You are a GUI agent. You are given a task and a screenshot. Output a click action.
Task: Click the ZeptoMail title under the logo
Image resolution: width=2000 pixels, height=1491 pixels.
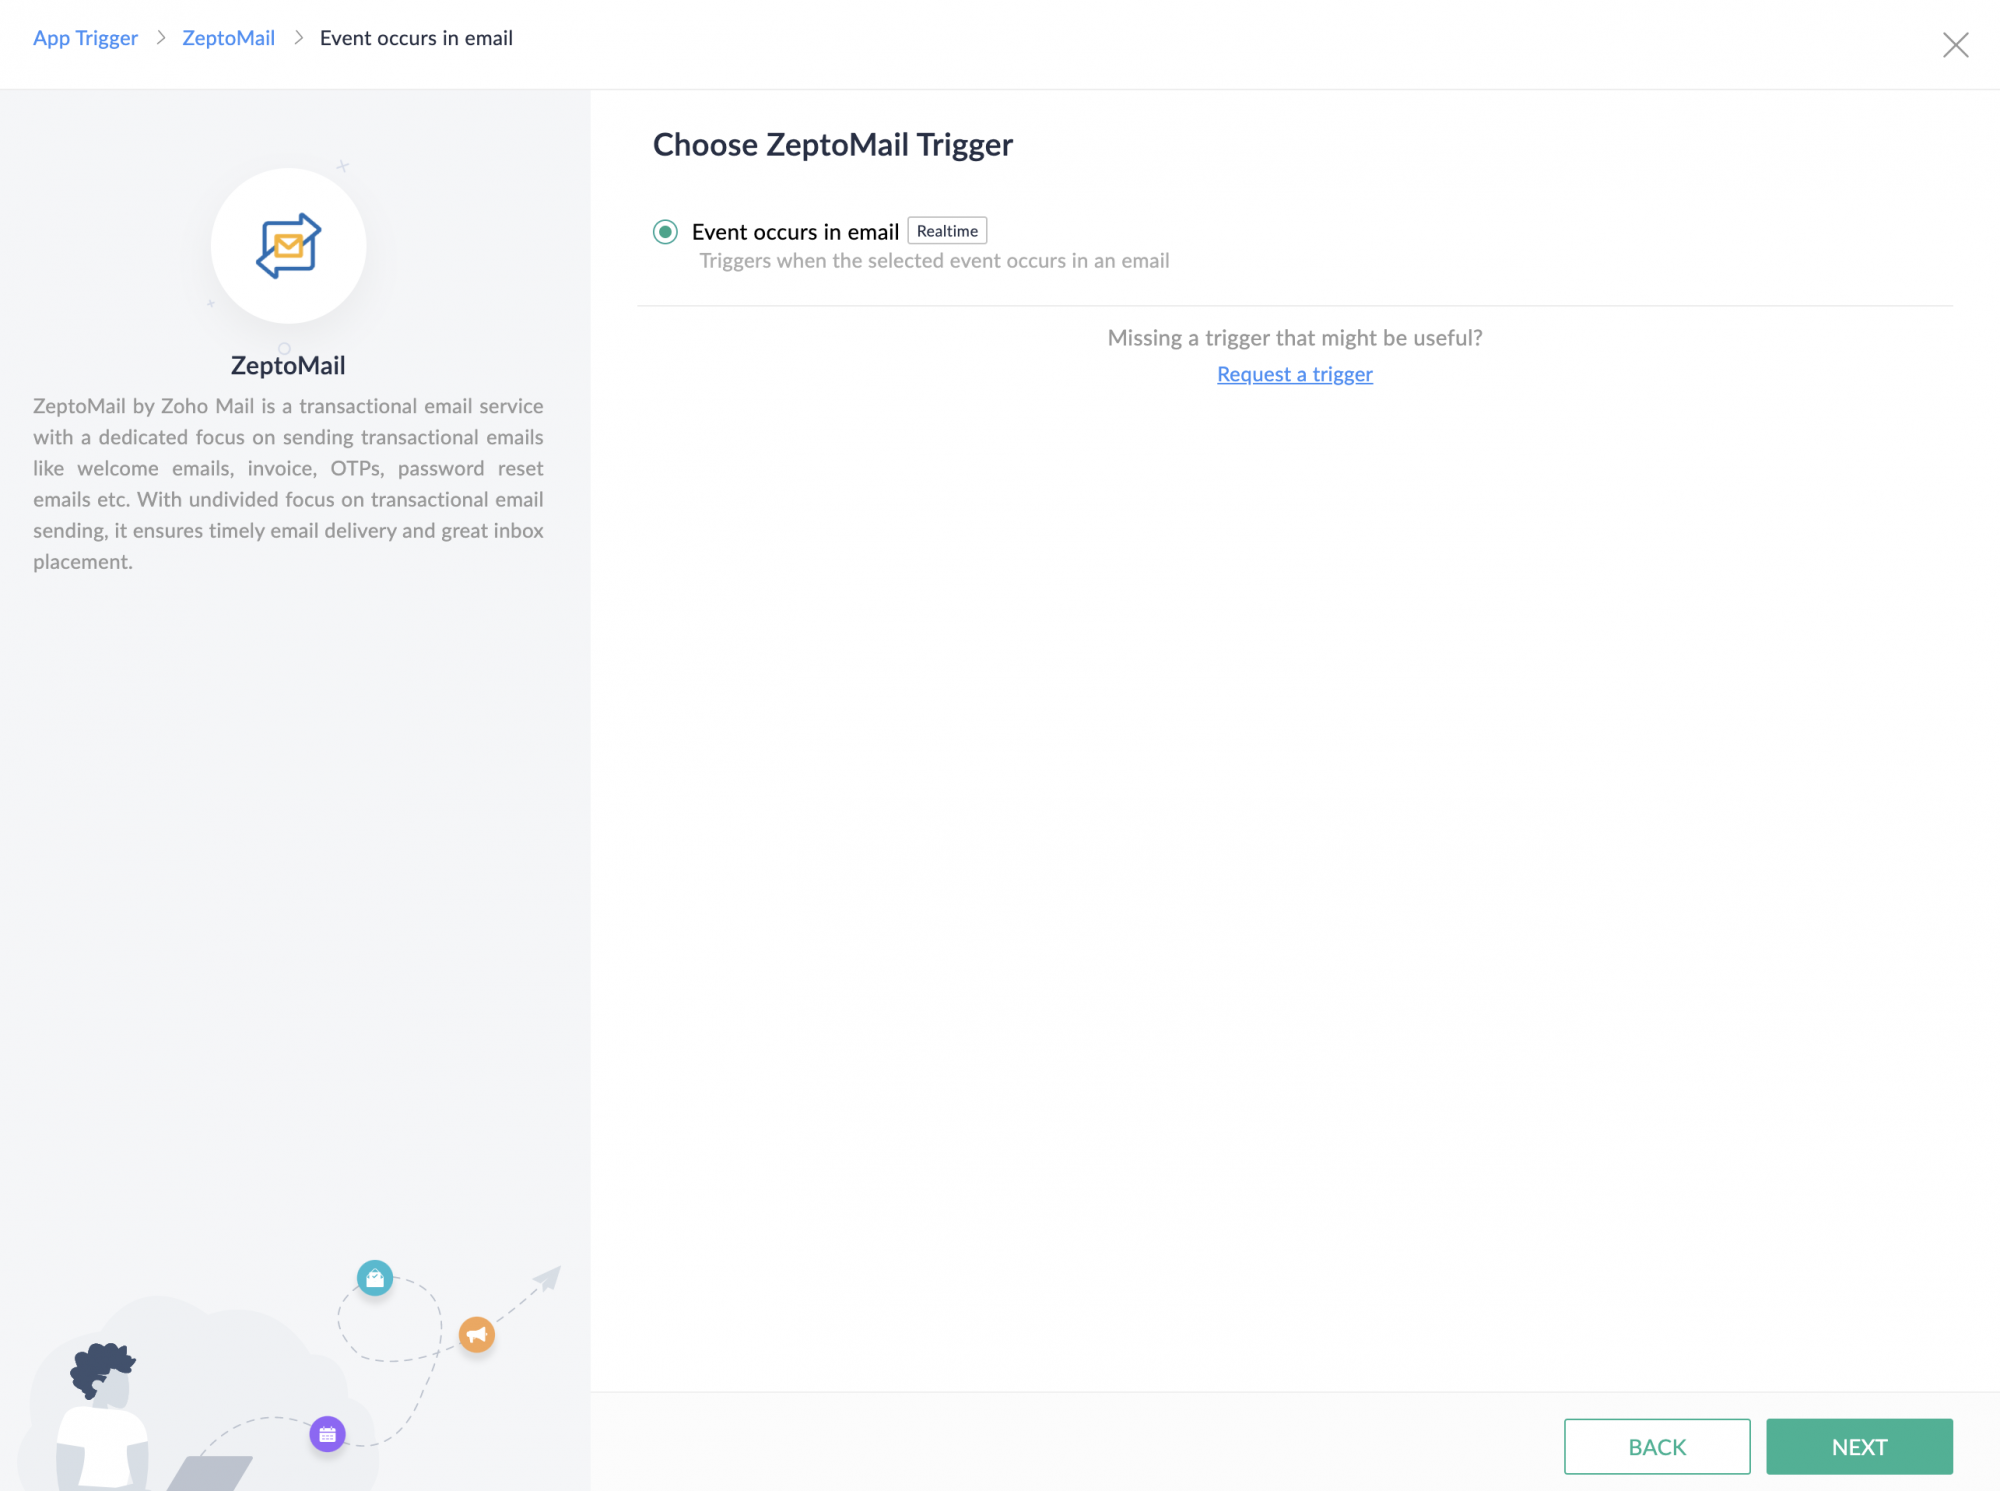pos(288,366)
